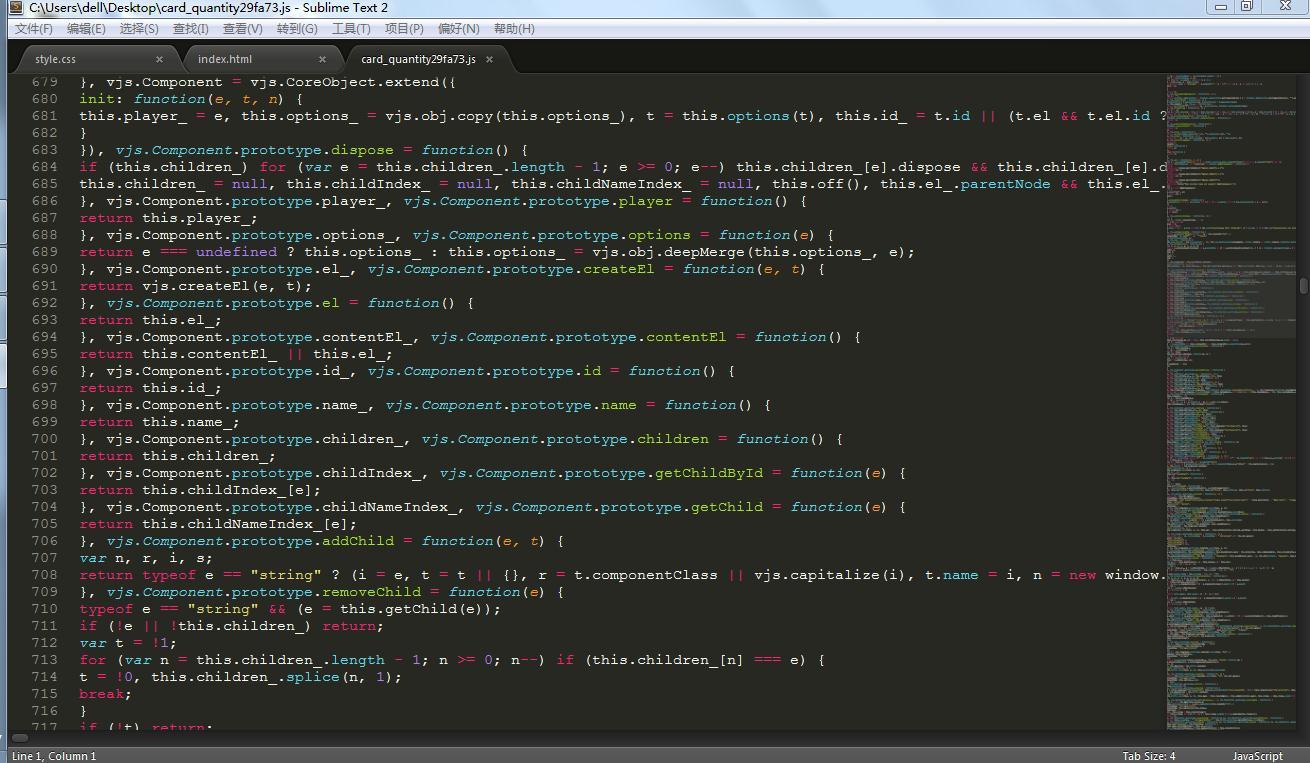Close the style.css tab
Image resolution: width=1310 pixels, height=763 pixels.
click(x=159, y=59)
